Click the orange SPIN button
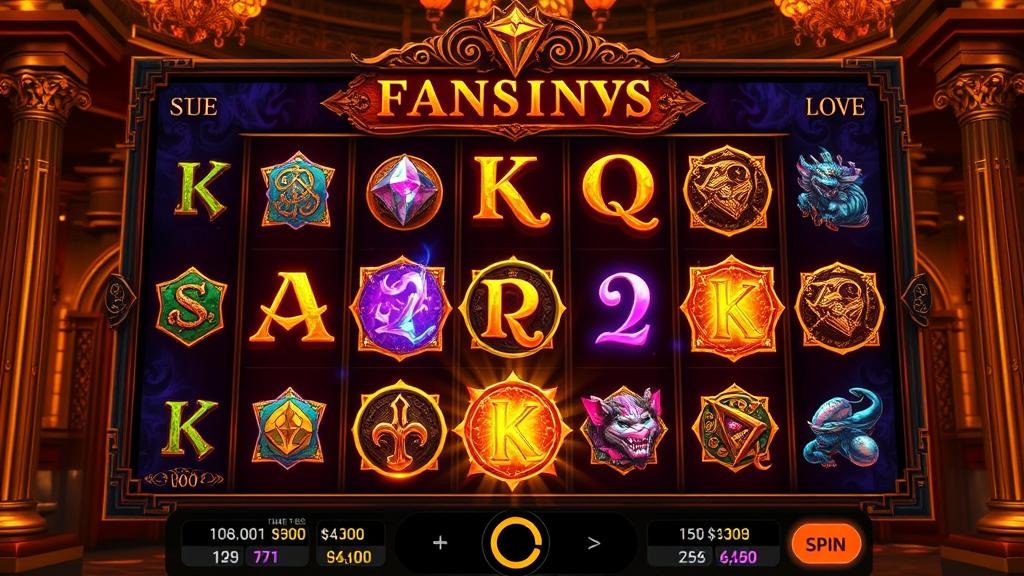Screen dimensions: 1024x576 [x=825, y=544]
